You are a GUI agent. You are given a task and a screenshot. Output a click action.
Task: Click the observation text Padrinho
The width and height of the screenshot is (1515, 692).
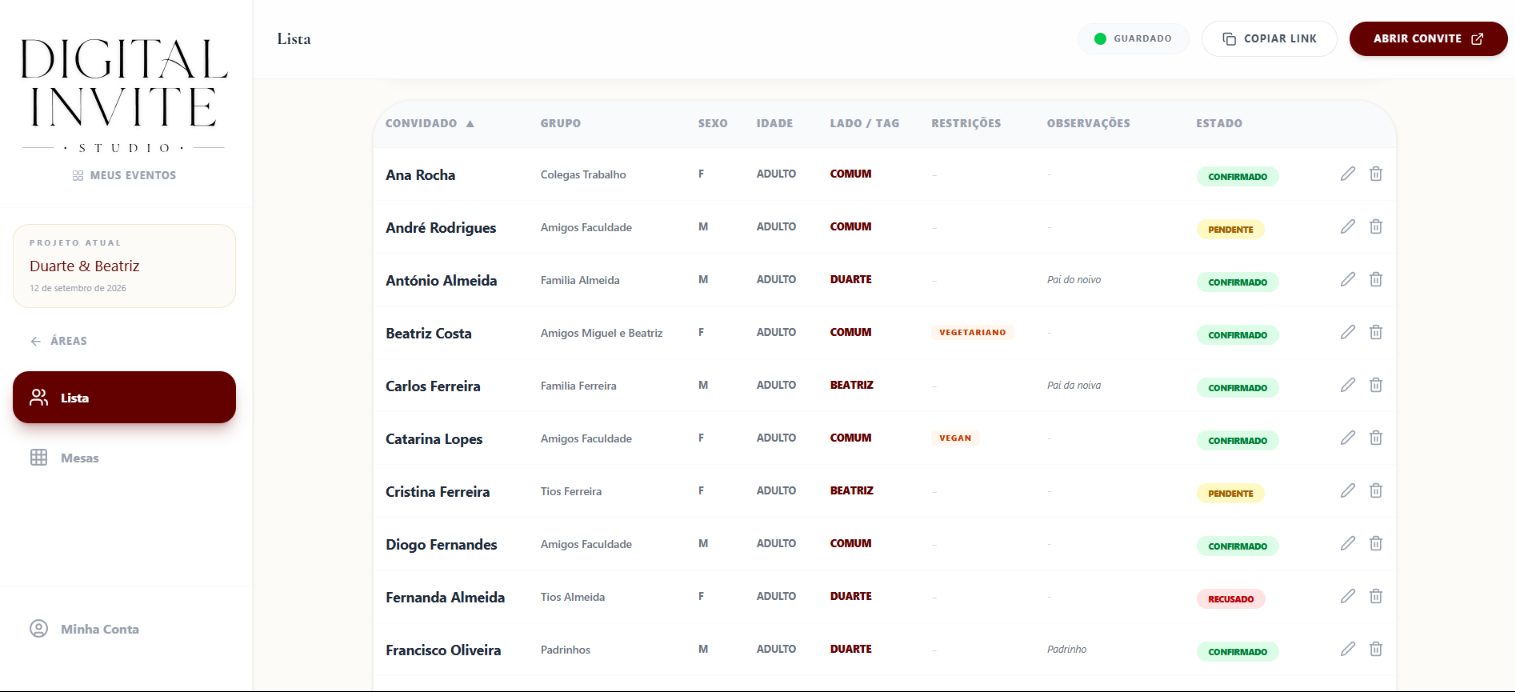click(x=1067, y=649)
